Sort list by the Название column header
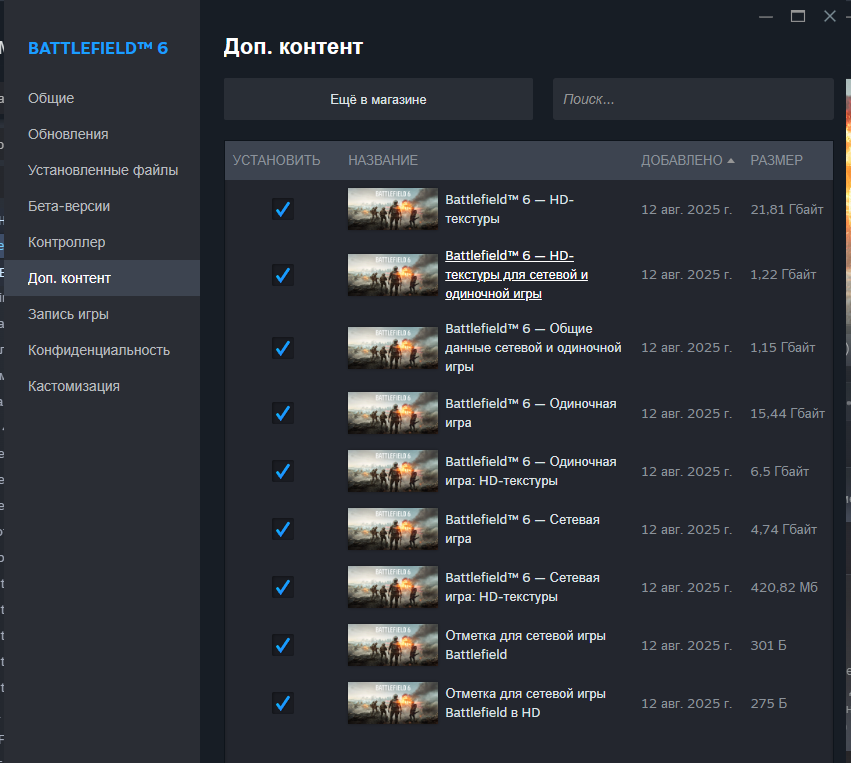Screen dimensions: 851x763 (x=383, y=161)
